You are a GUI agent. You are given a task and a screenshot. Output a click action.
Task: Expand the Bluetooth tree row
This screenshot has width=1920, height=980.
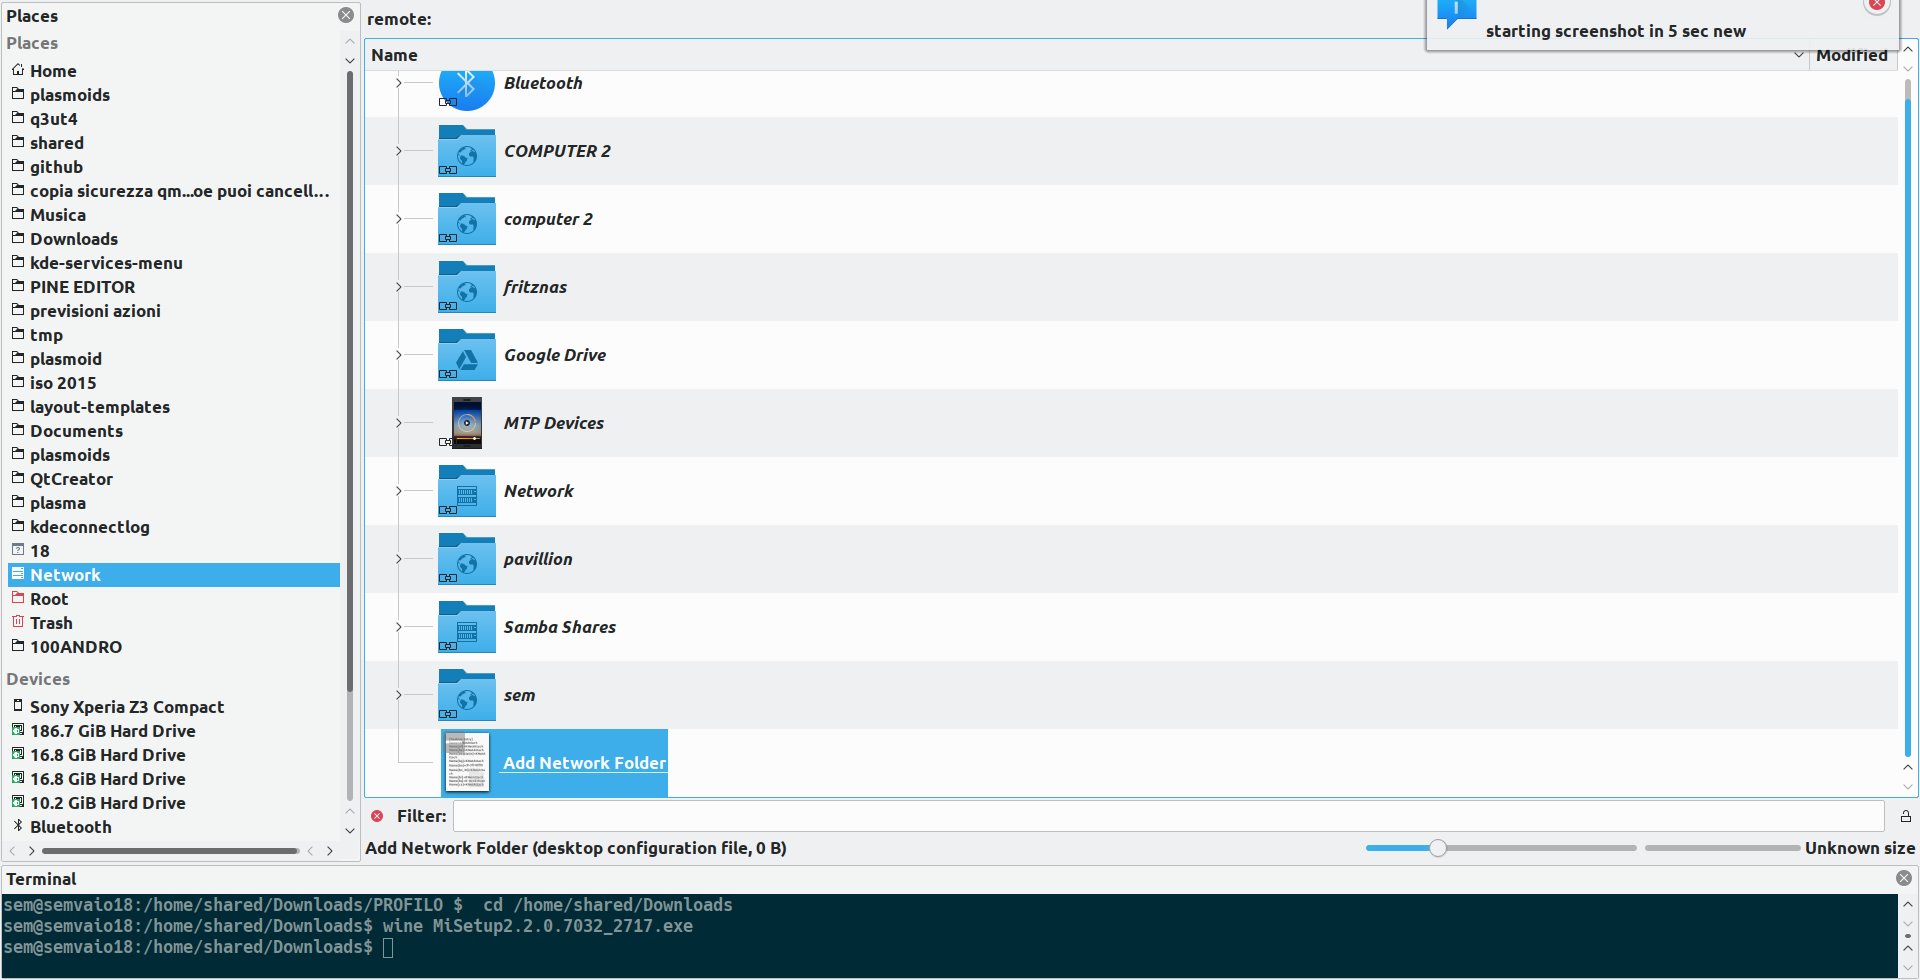click(398, 83)
